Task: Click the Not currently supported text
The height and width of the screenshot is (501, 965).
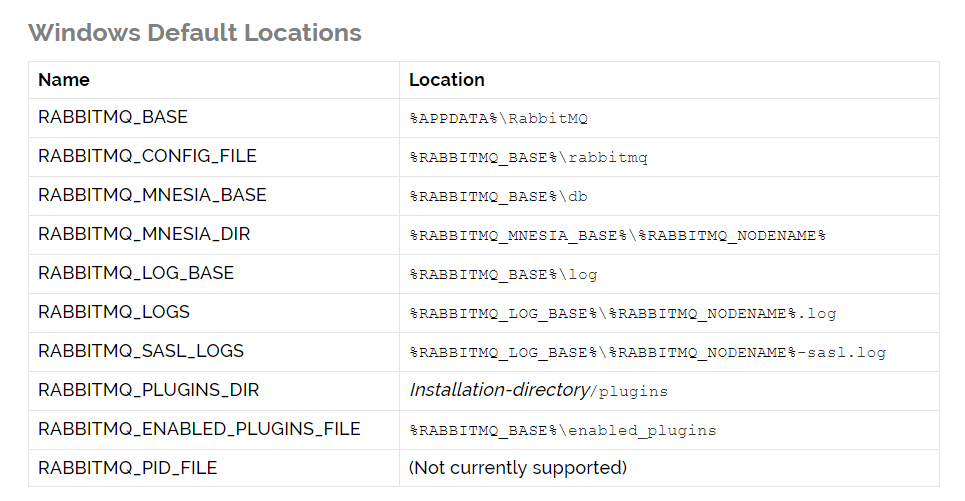Action: pos(518,468)
